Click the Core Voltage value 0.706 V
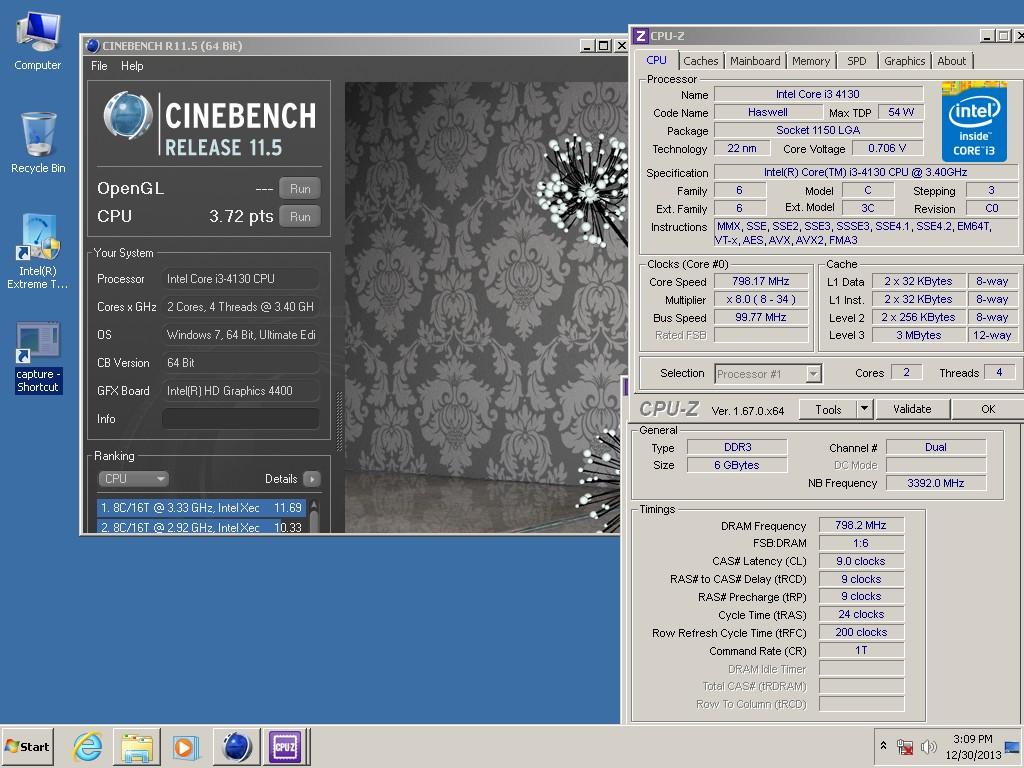This screenshot has height=768, width=1024. point(887,148)
